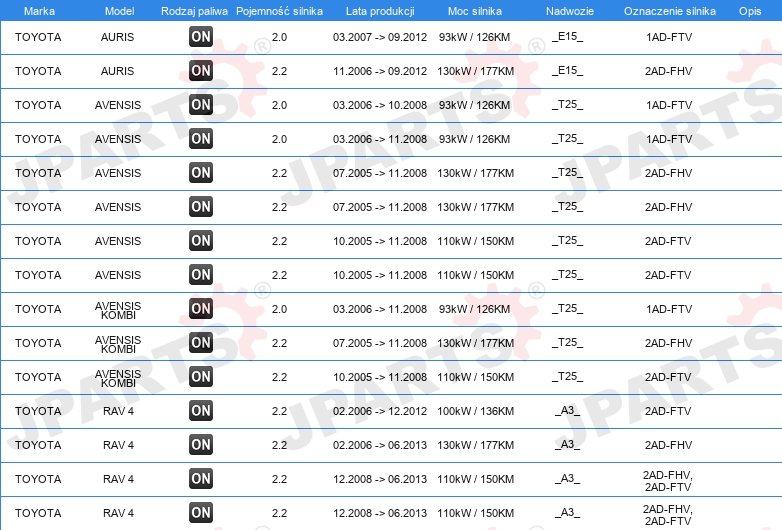Click AVENSIS KOMBI model cell in the 150KM row
This screenshot has height=530, width=782.
(x=118, y=378)
